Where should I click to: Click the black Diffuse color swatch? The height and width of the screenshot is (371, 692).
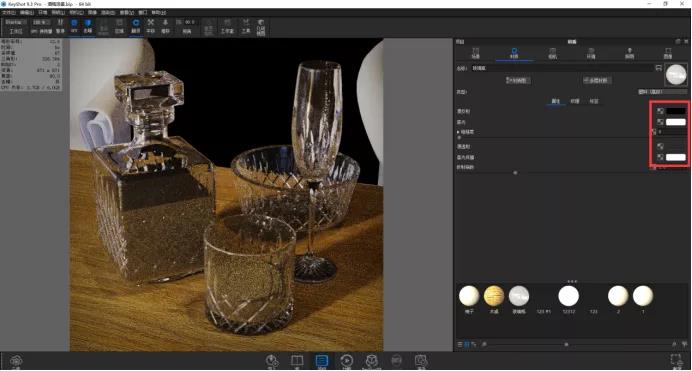click(x=676, y=111)
